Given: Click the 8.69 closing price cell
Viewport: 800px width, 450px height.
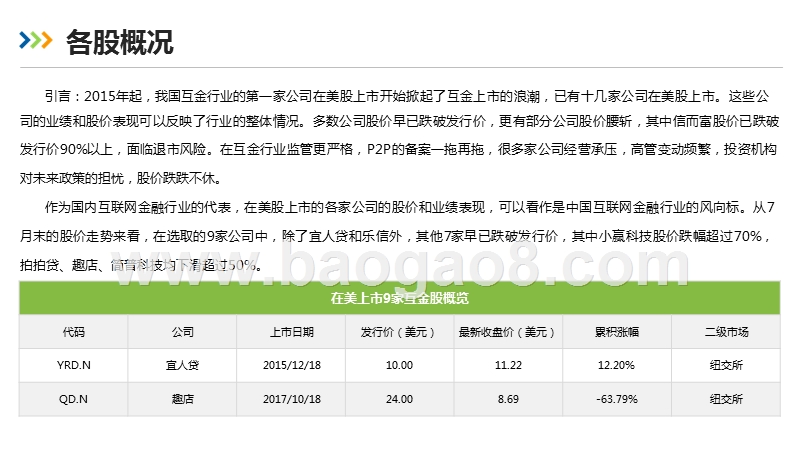Looking at the screenshot, I should click(x=508, y=399).
